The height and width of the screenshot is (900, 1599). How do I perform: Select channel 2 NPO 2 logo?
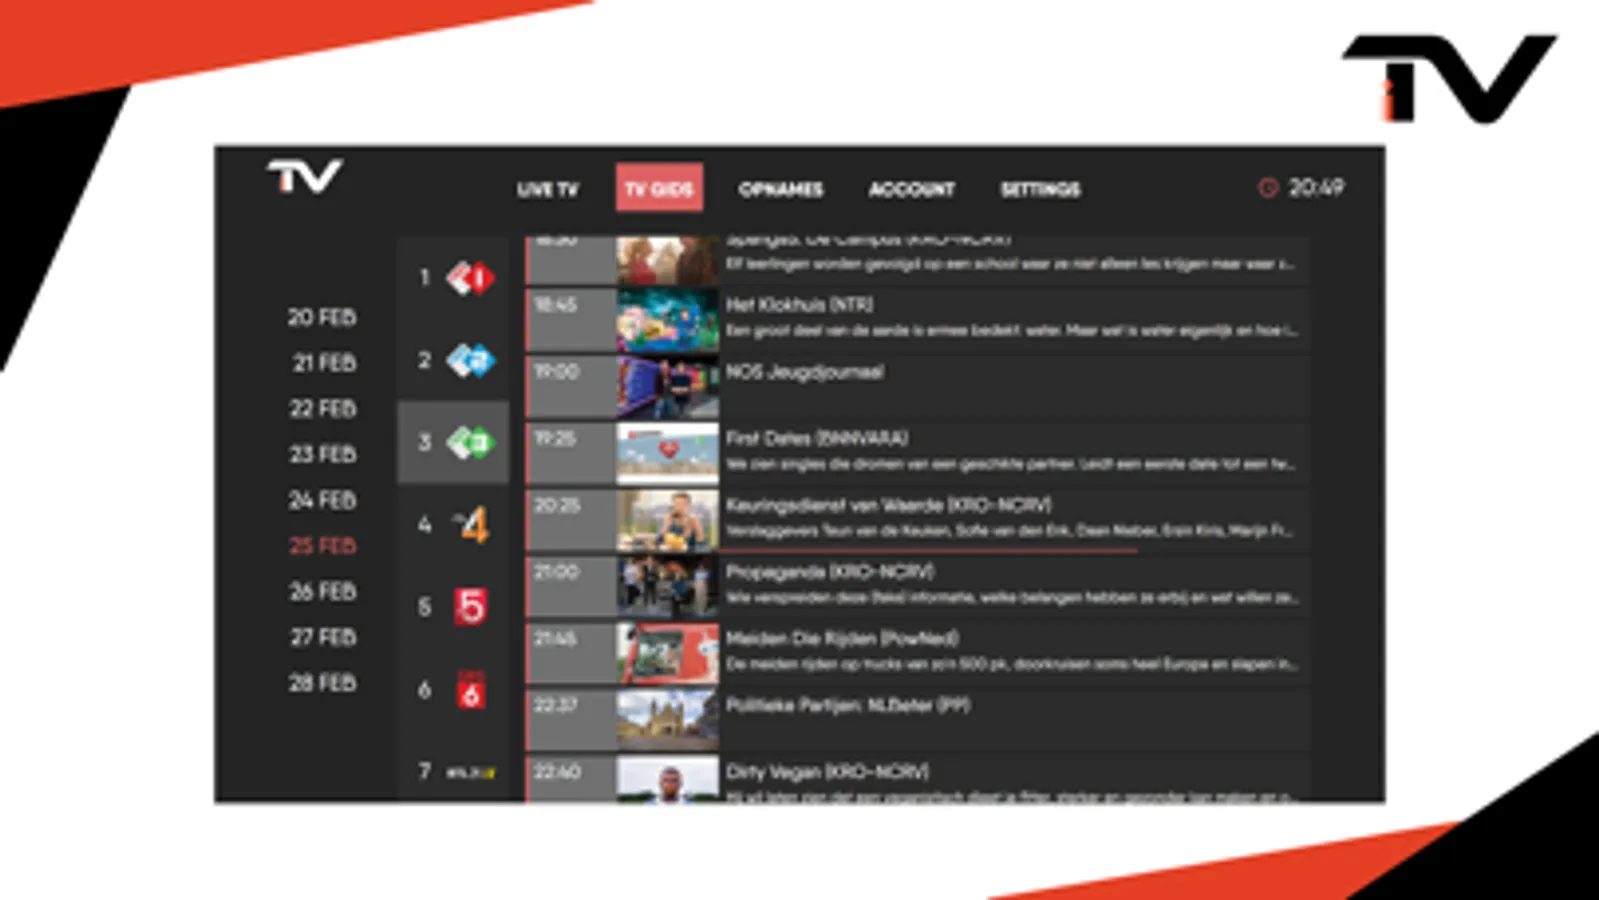tap(470, 360)
